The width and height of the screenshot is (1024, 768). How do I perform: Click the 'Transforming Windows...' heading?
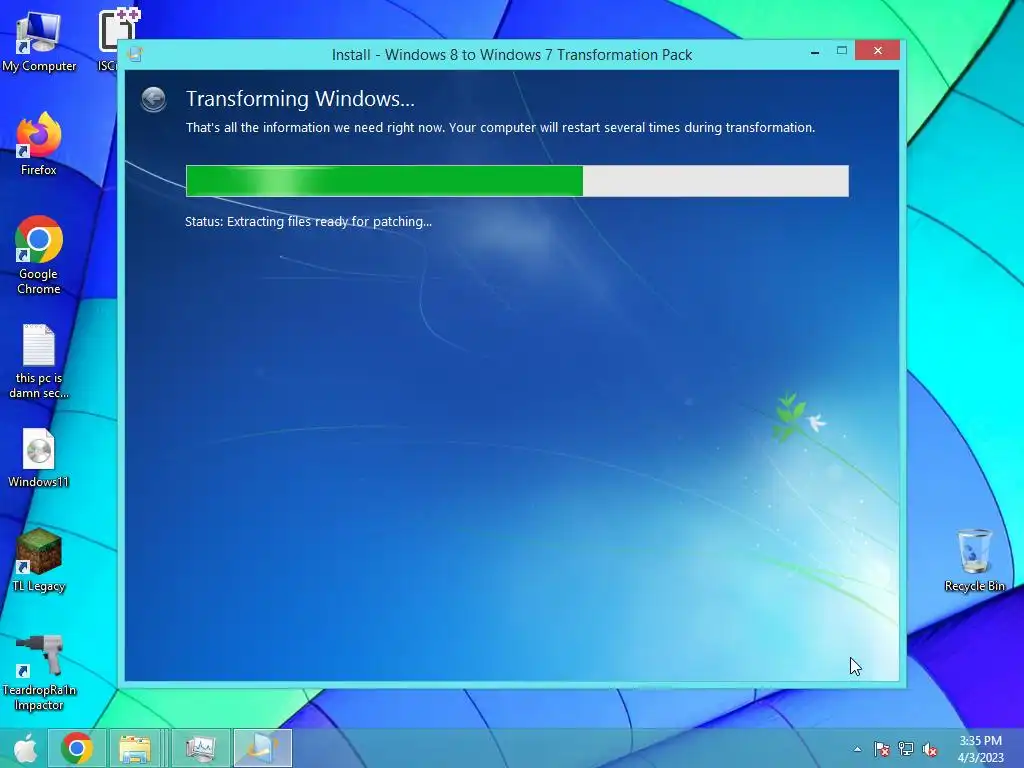coord(300,99)
